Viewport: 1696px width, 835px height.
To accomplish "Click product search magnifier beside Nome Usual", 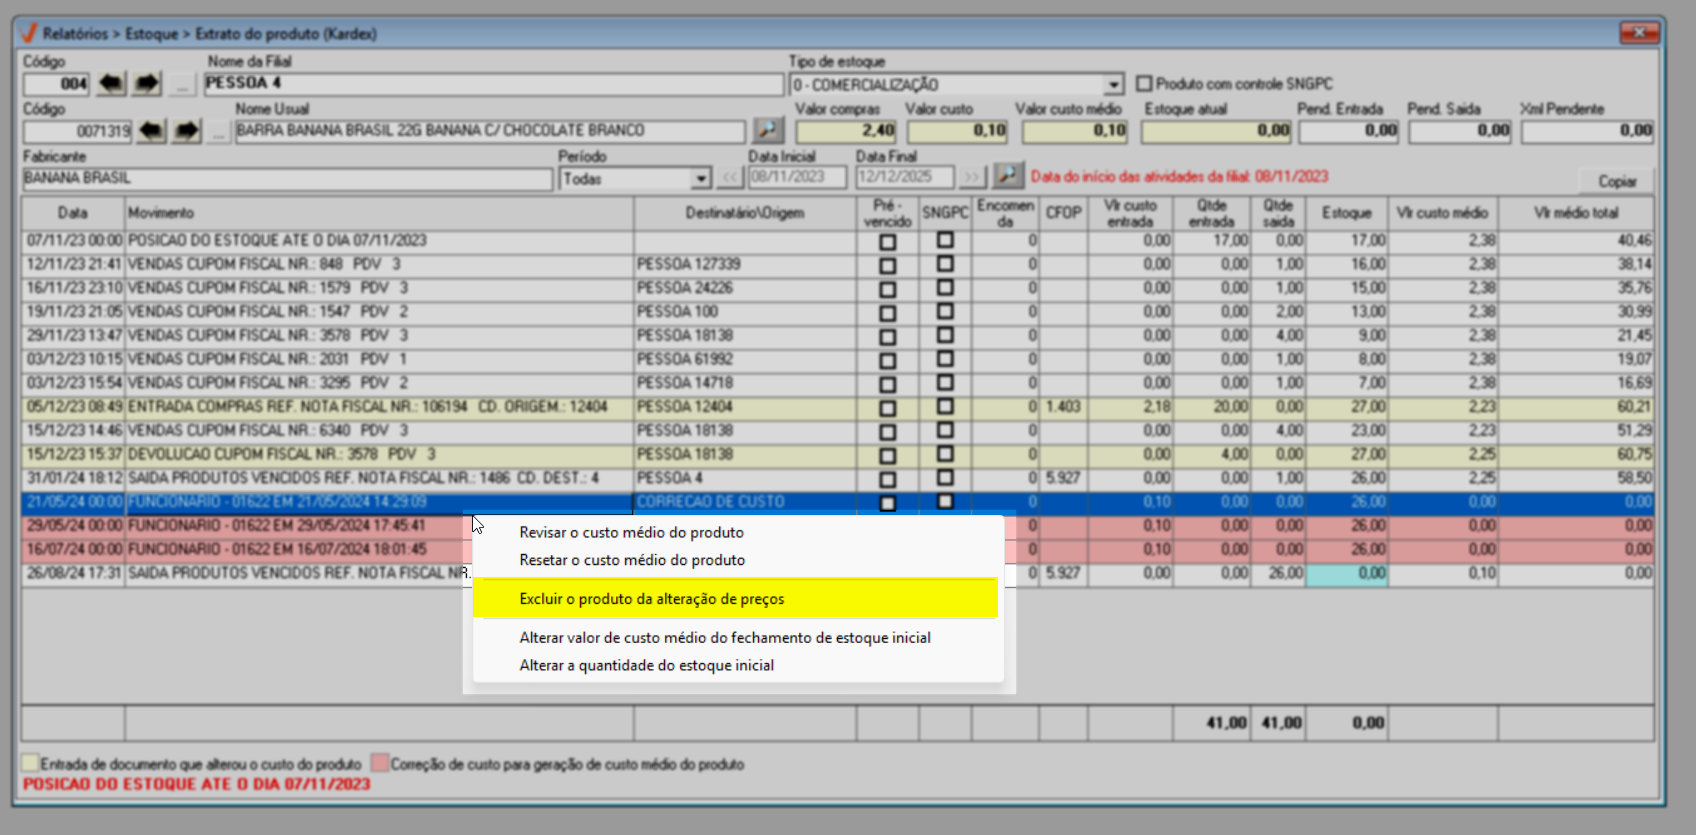I will (768, 130).
